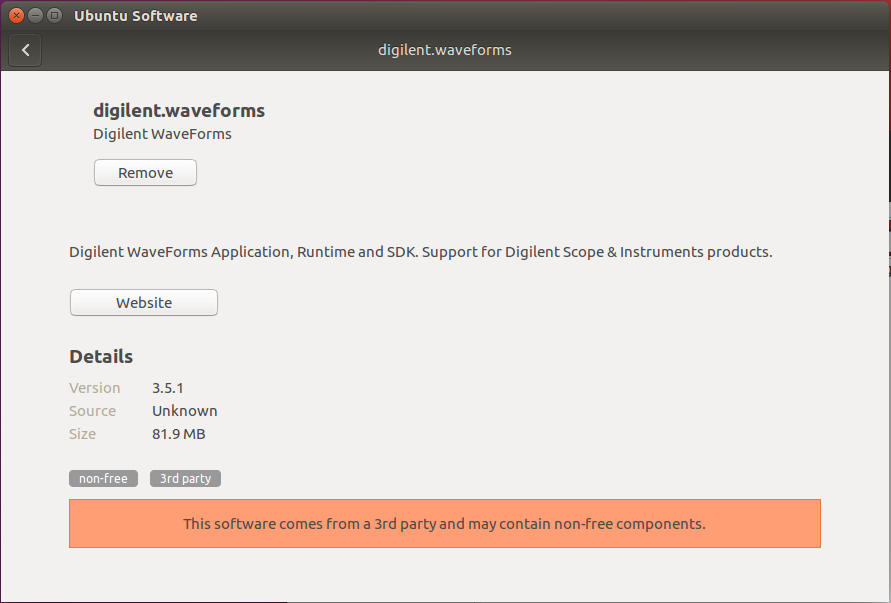The image size is (891, 603).
Task: Click the digilent.waveforms header bar title
Action: pos(445,50)
